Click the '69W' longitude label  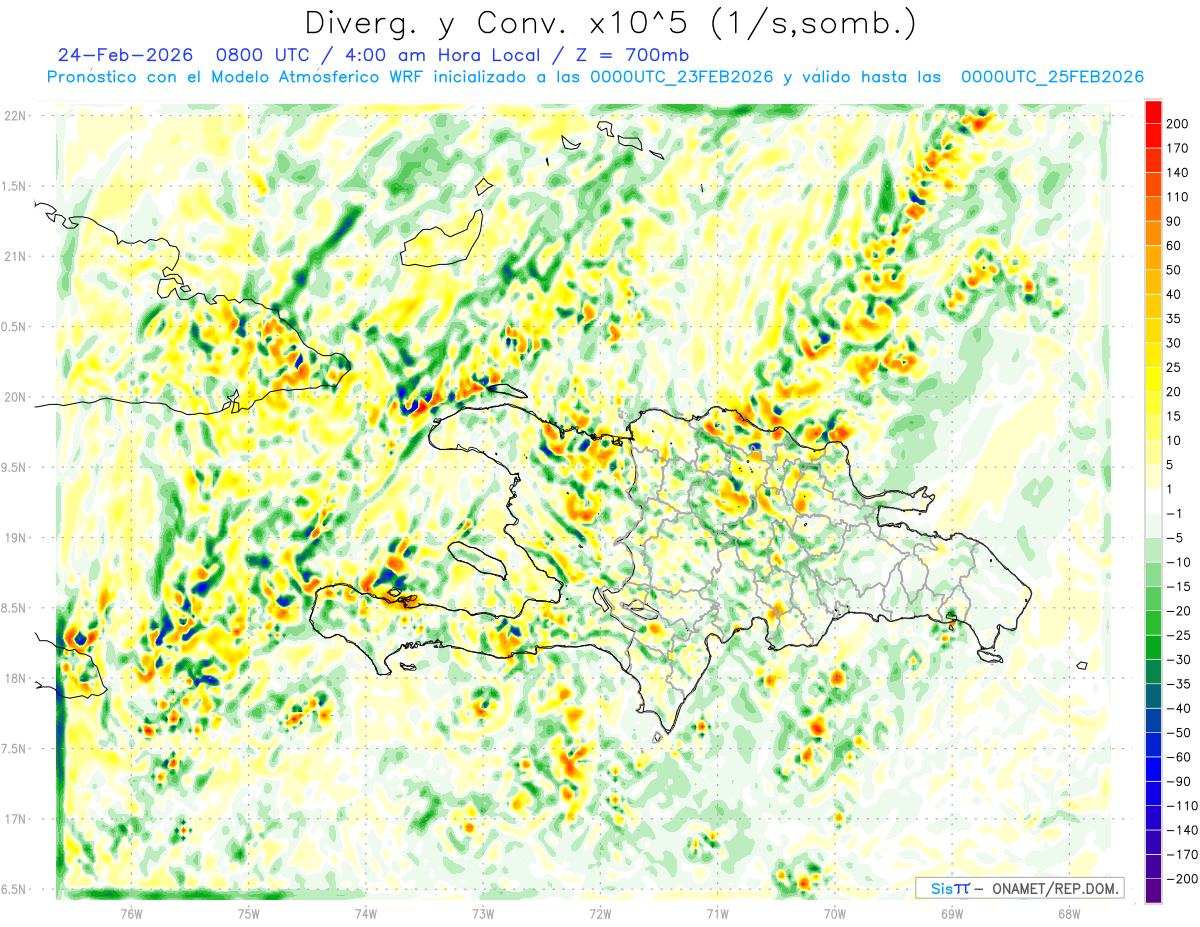(x=952, y=913)
